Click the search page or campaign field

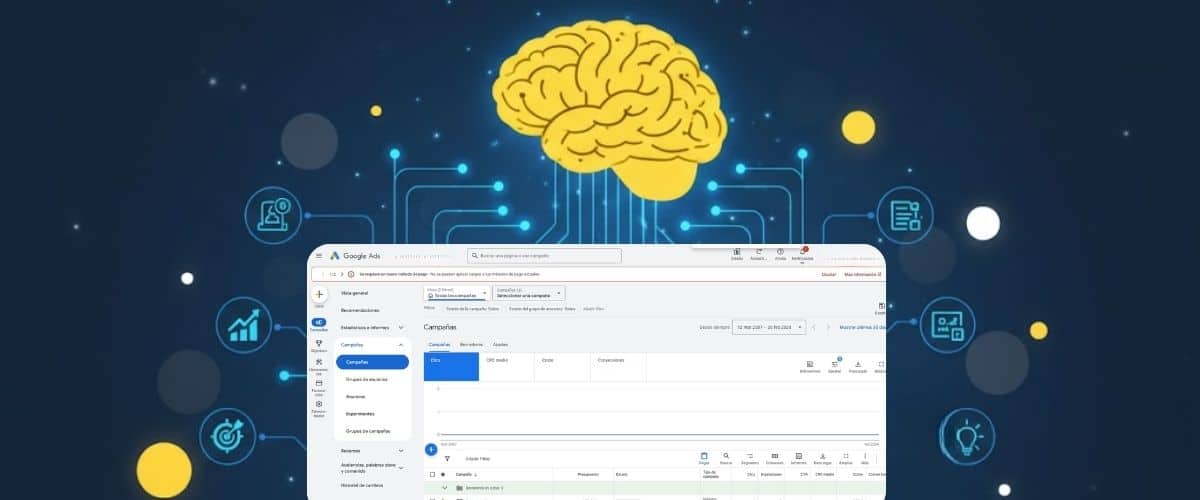(545, 256)
